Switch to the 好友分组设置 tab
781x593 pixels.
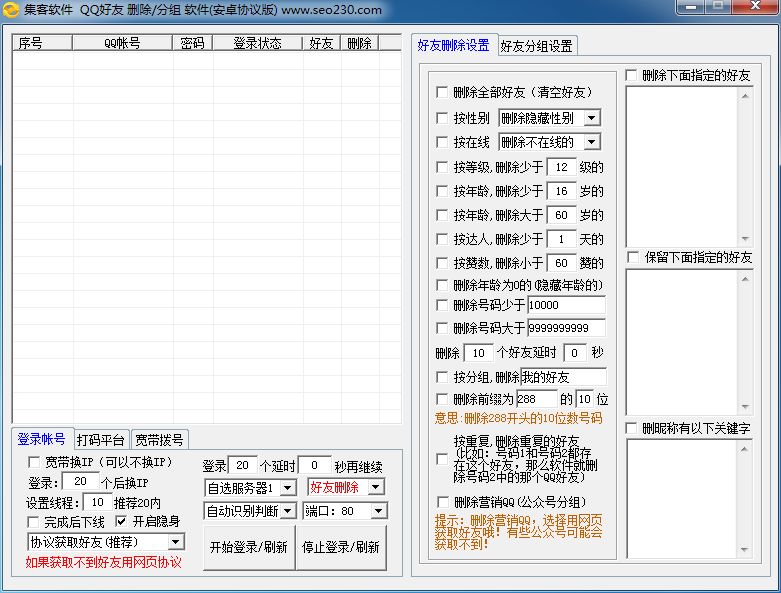(x=536, y=46)
